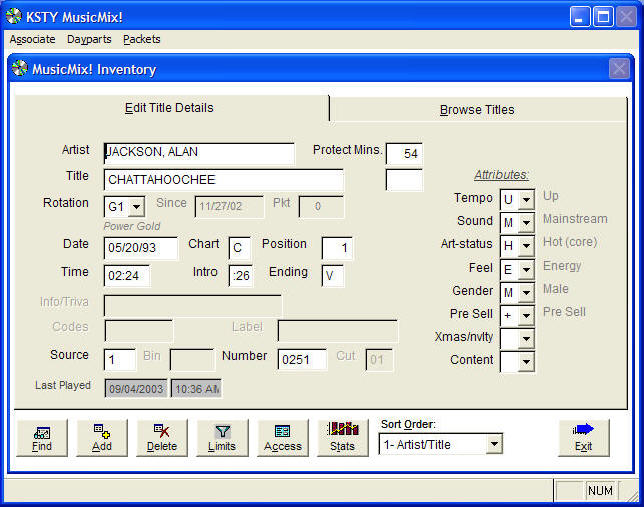Expand the Sound attribute dropdown
Image resolution: width=644 pixels, height=507 pixels.
[x=526, y=223]
